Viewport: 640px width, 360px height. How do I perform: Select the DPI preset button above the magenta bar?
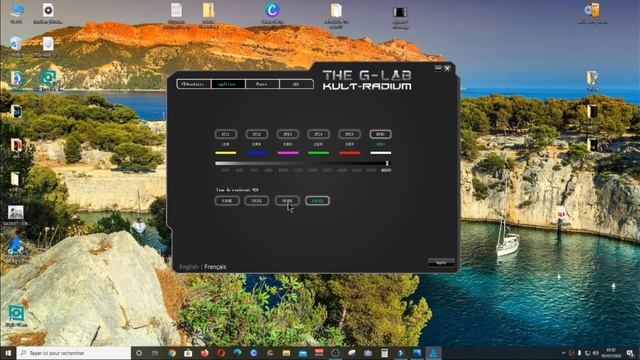pos(288,134)
